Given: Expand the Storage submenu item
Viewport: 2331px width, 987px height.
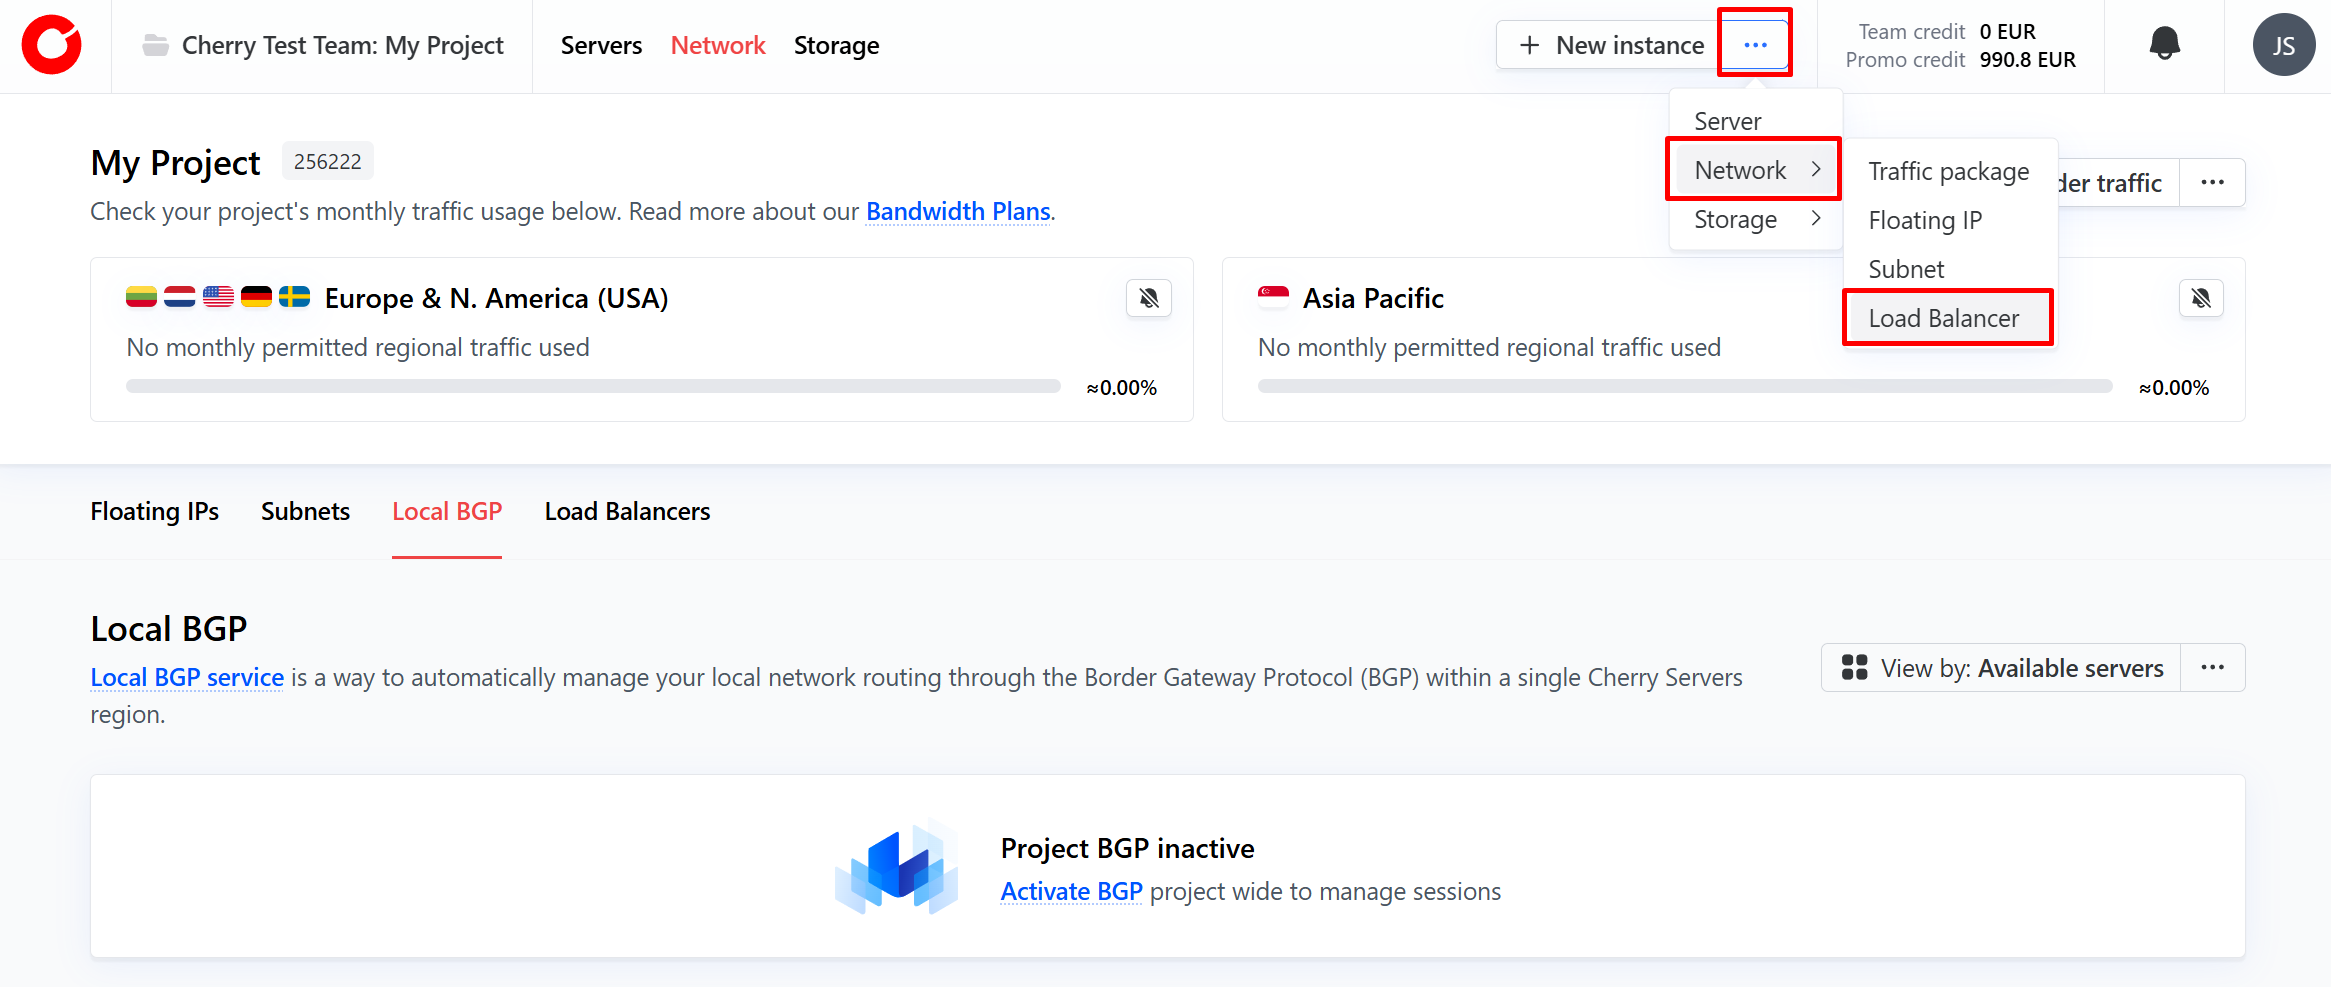Looking at the screenshot, I should pos(1754,219).
